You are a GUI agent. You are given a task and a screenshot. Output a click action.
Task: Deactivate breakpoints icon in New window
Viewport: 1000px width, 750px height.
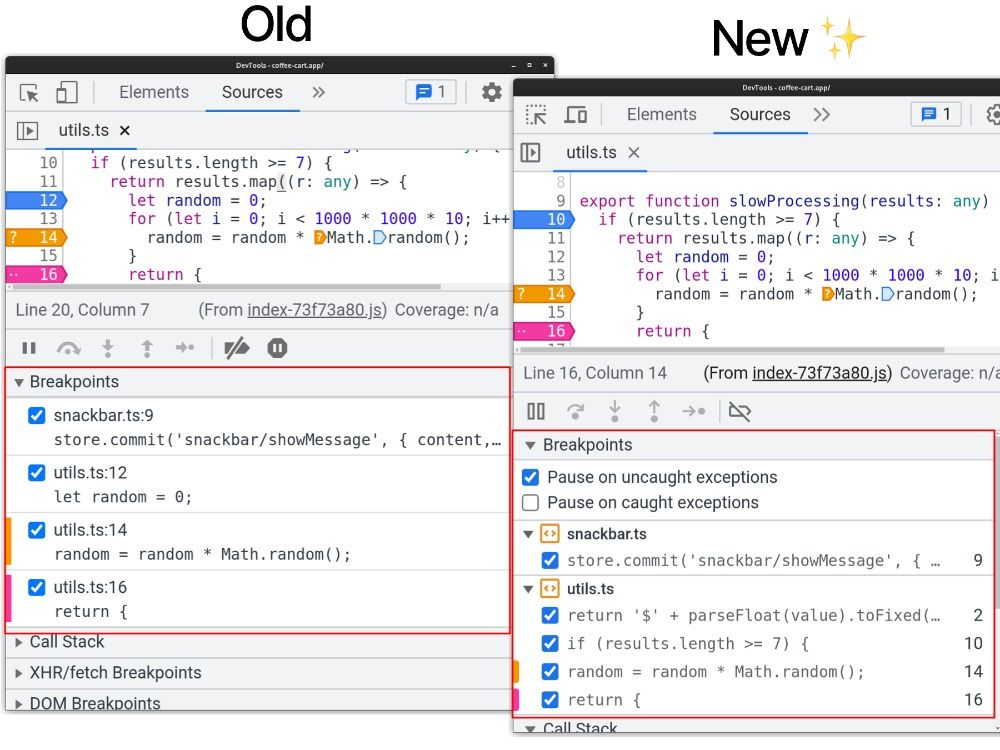click(740, 412)
